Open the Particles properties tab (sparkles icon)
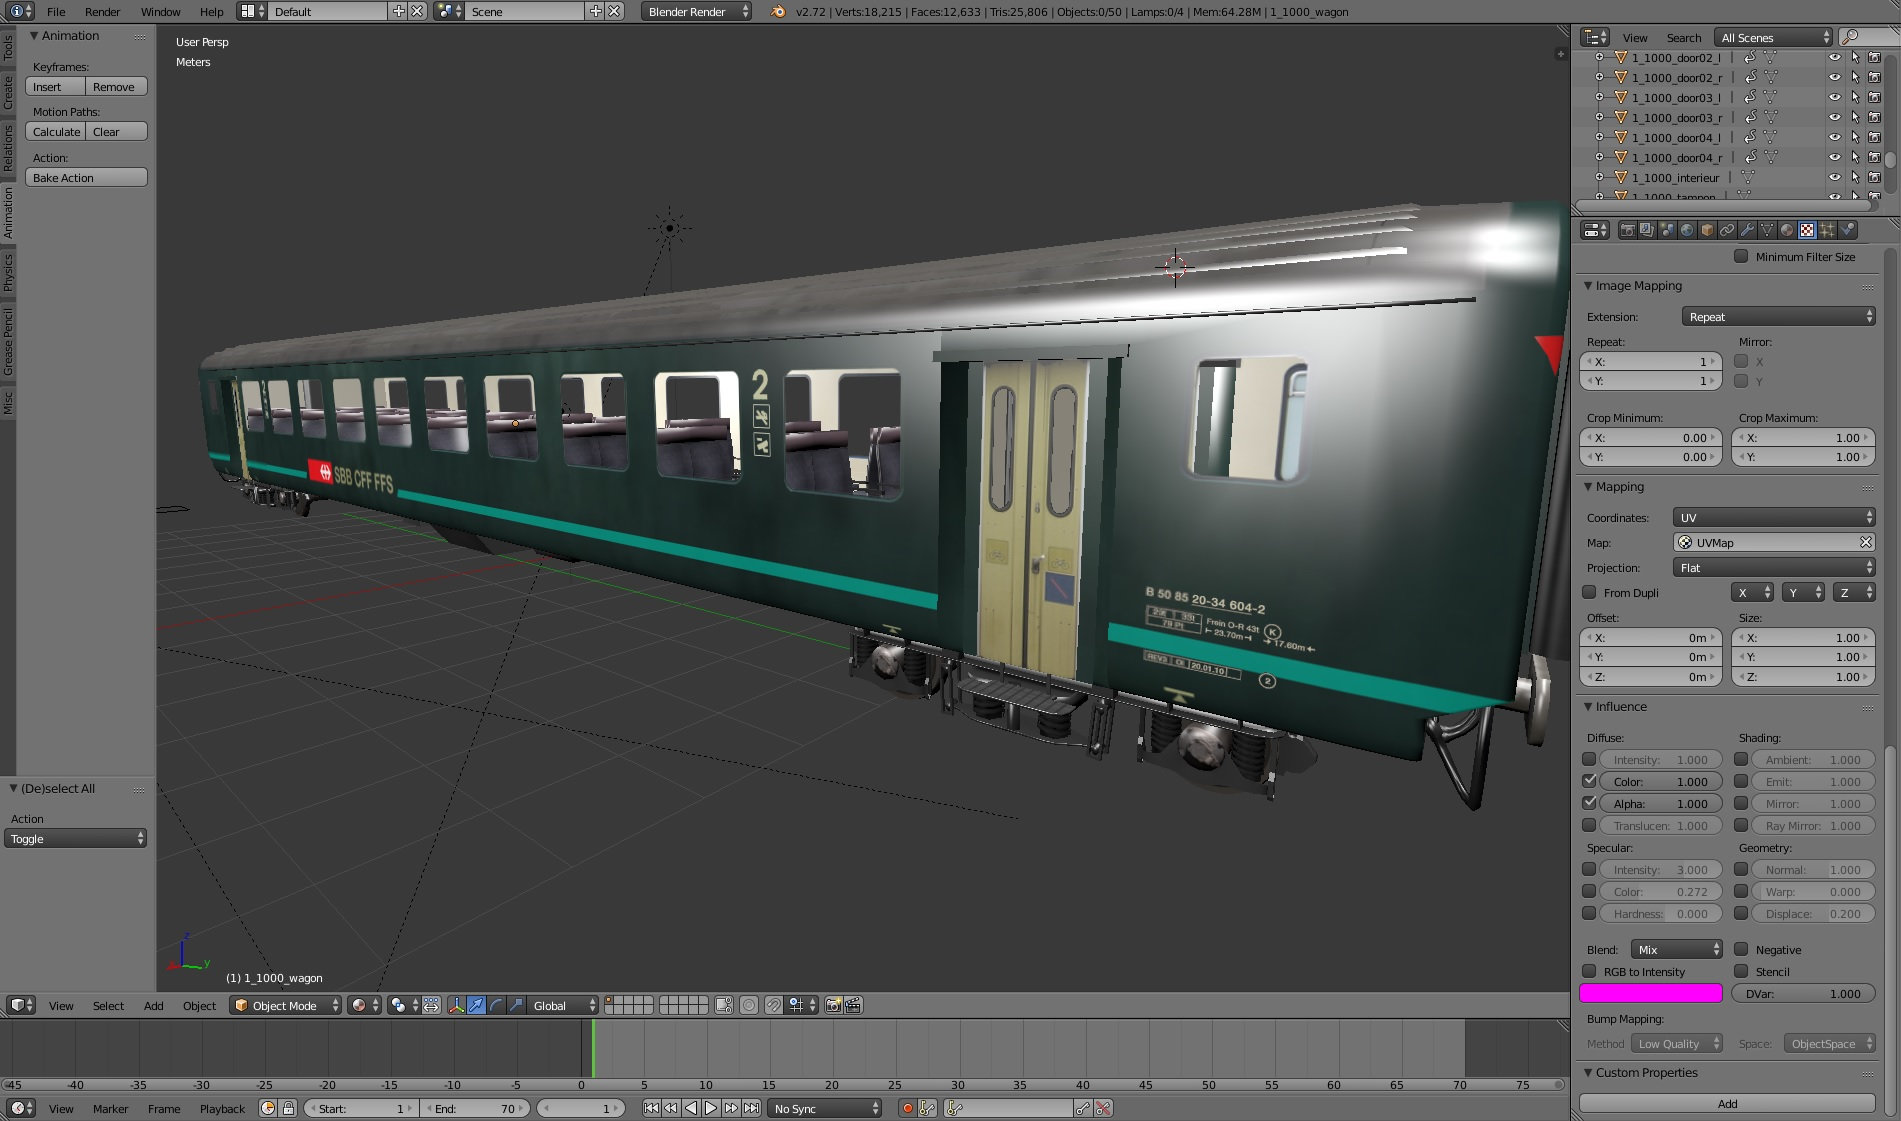 [1827, 230]
